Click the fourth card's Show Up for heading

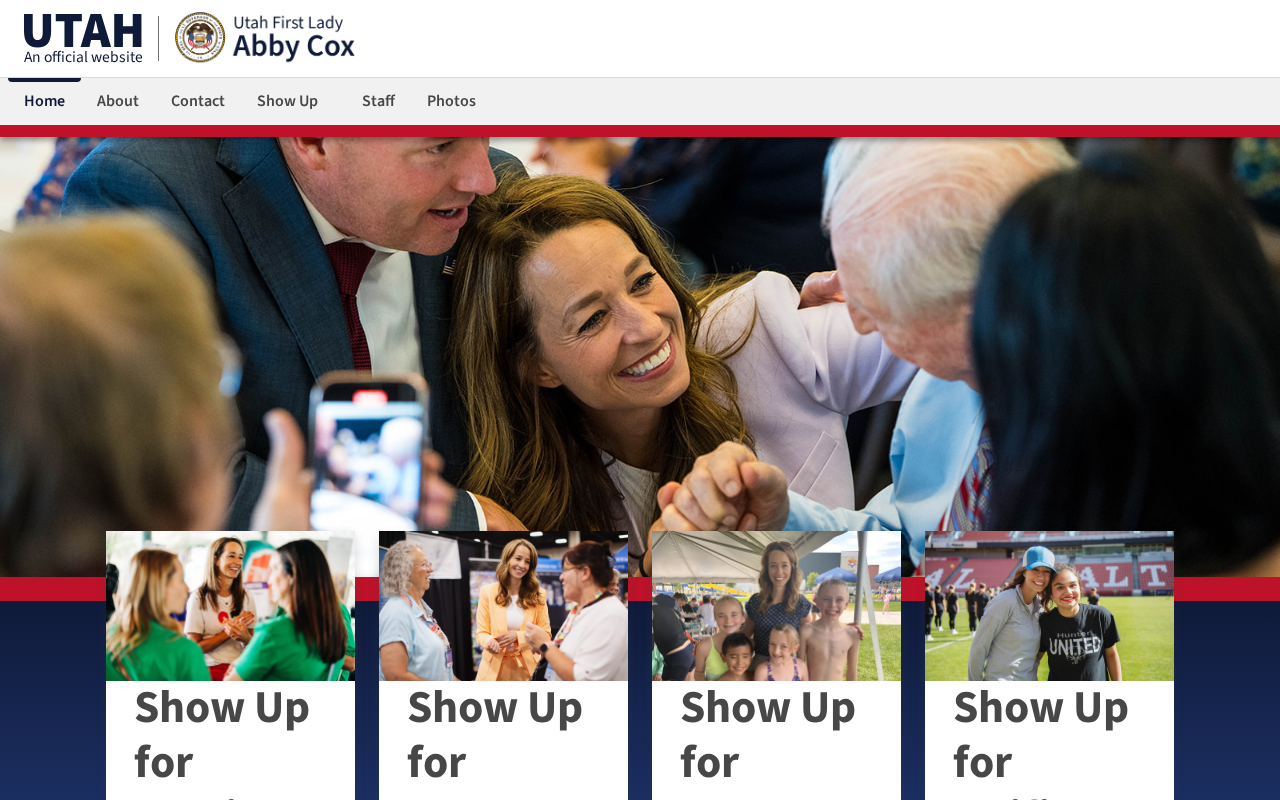(x=1041, y=734)
